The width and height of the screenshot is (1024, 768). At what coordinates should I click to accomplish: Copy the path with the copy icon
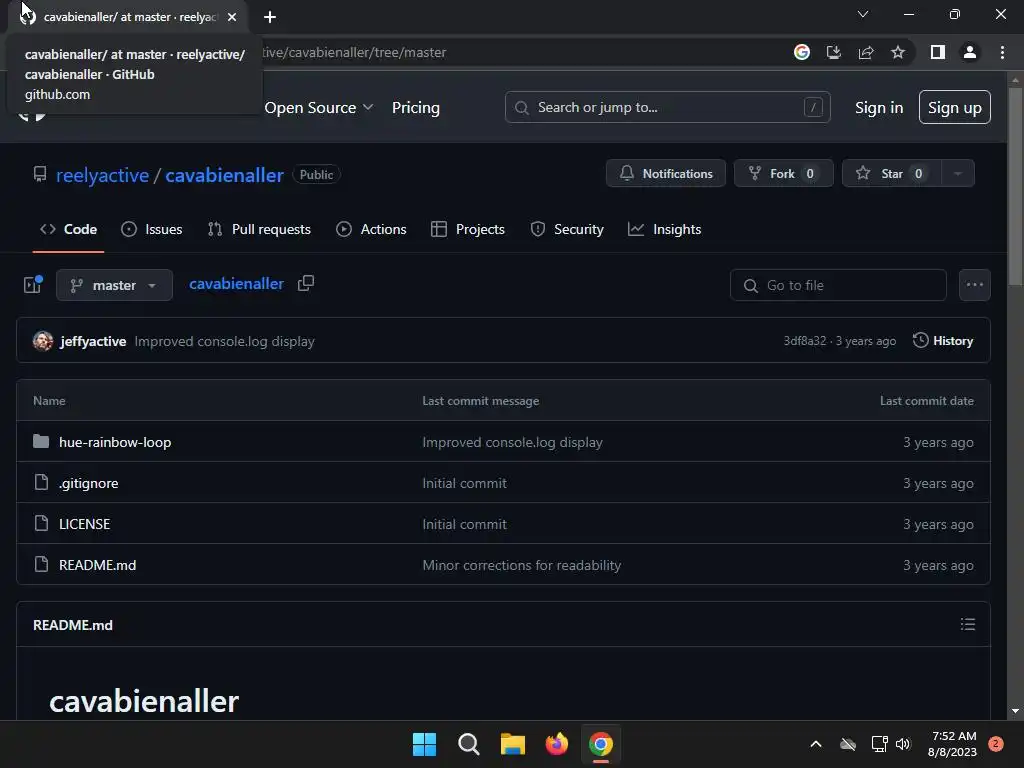point(306,283)
